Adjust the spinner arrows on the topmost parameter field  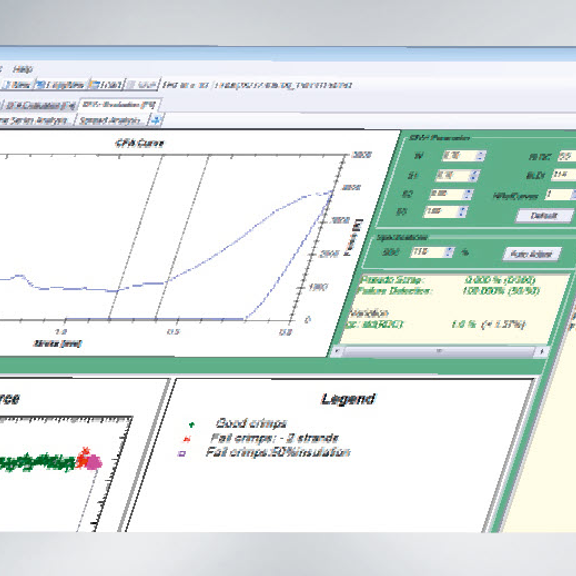coord(481,155)
